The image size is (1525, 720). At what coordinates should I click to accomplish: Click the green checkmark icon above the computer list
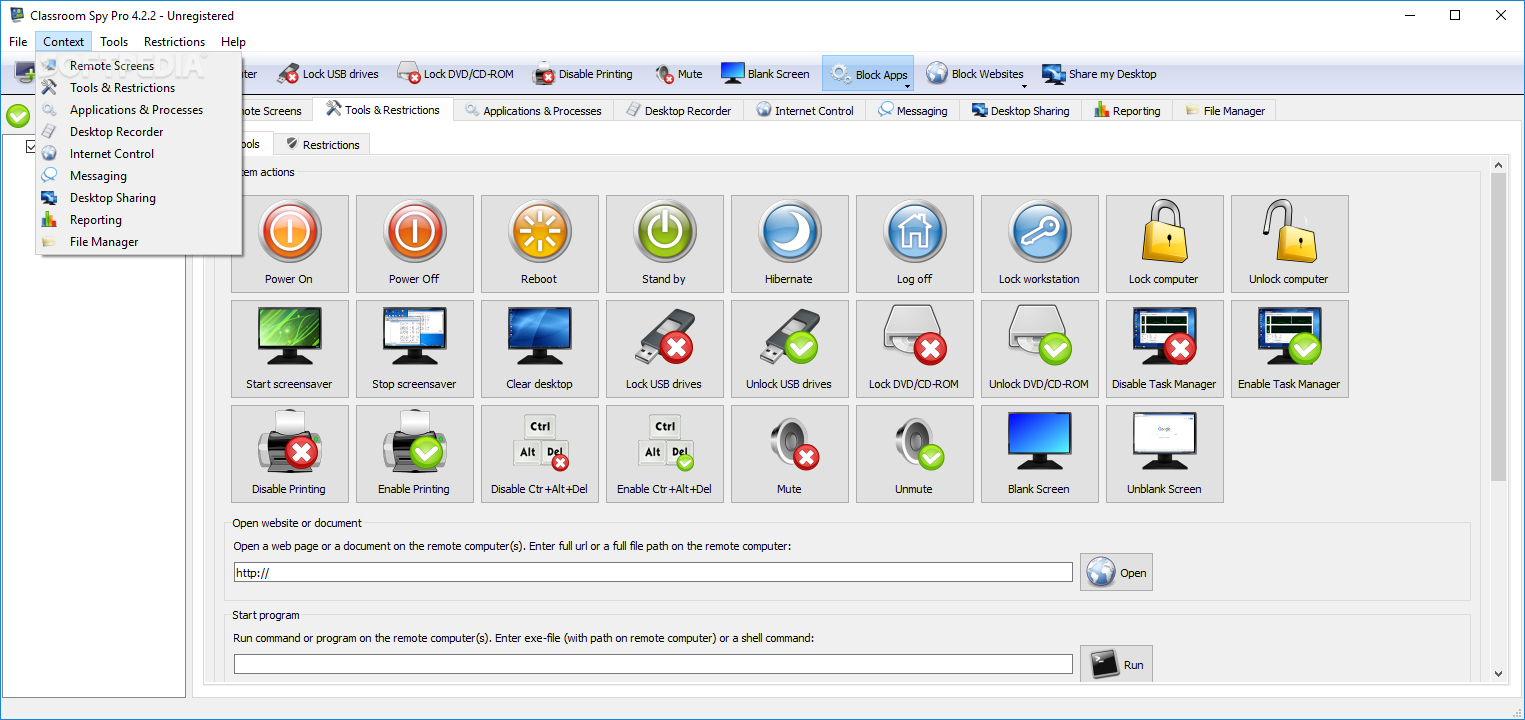[x=18, y=116]
